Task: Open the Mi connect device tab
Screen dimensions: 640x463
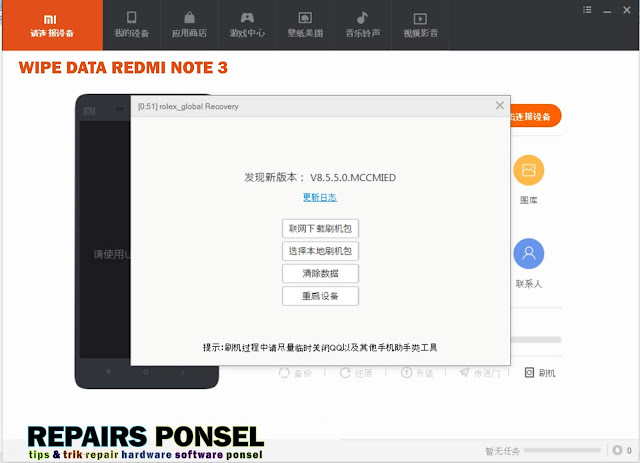Action: (x=52, y=25)
